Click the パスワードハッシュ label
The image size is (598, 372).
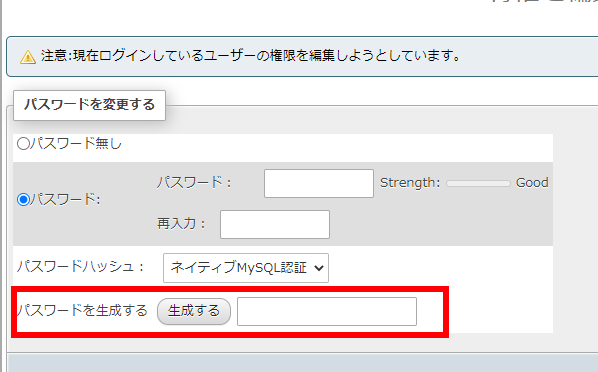(80, 266)
